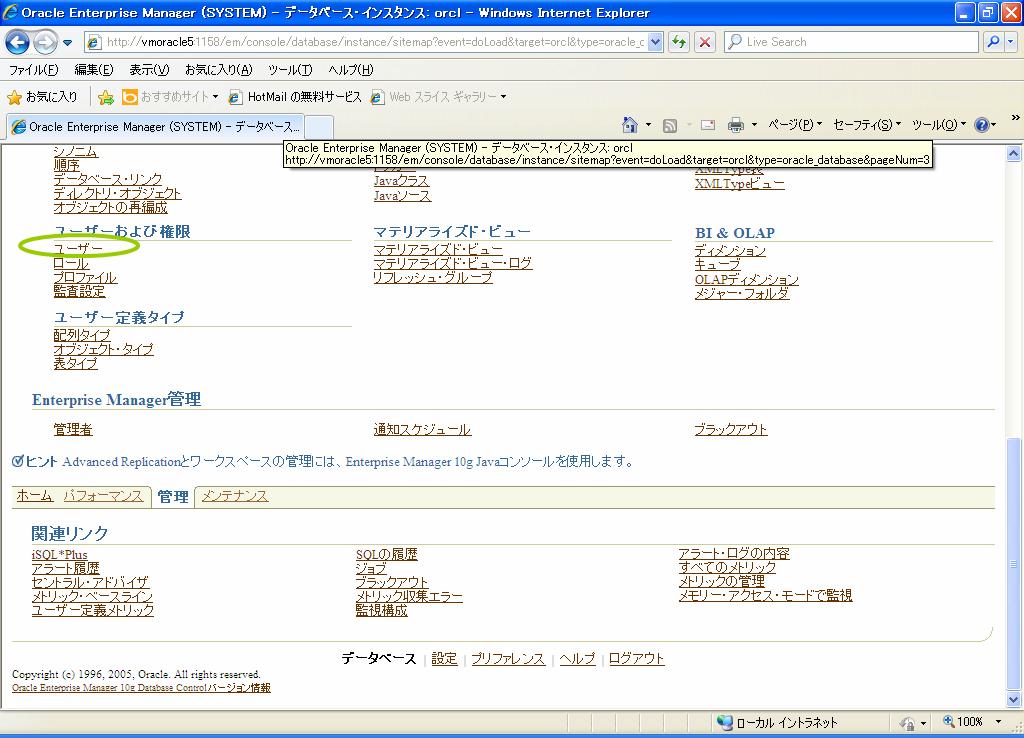This screenshot has height=738, width=1024.
Task: Open the 表示(V) menu
Action: pos(149,70)
